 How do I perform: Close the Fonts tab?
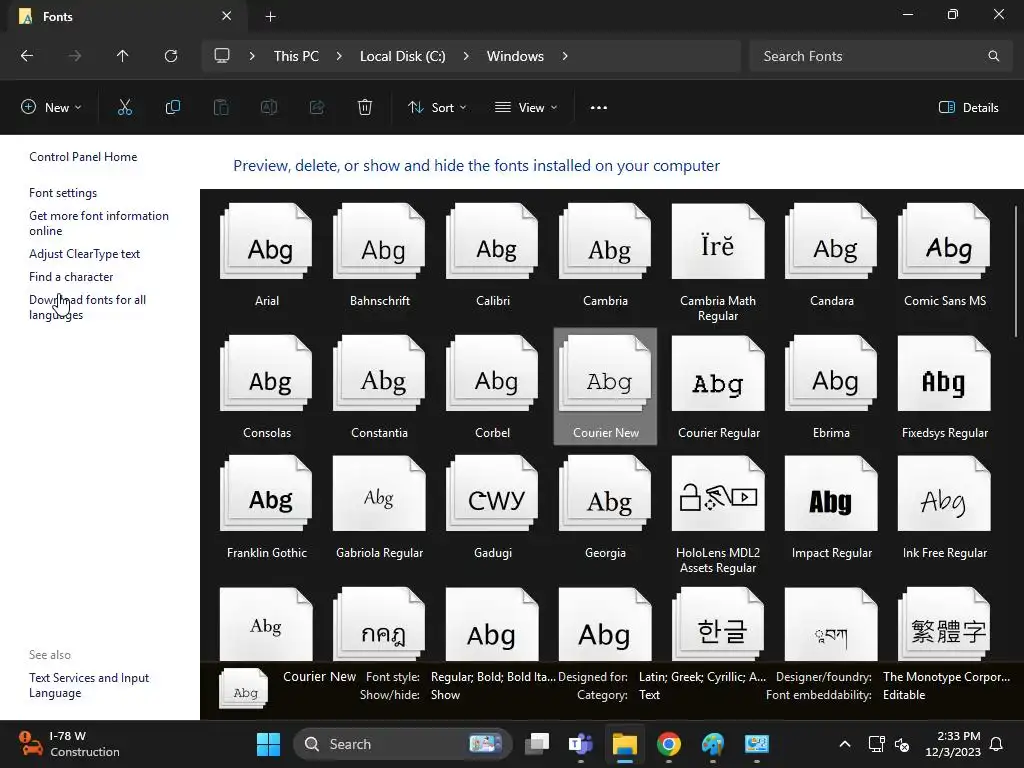coord(227,16)
